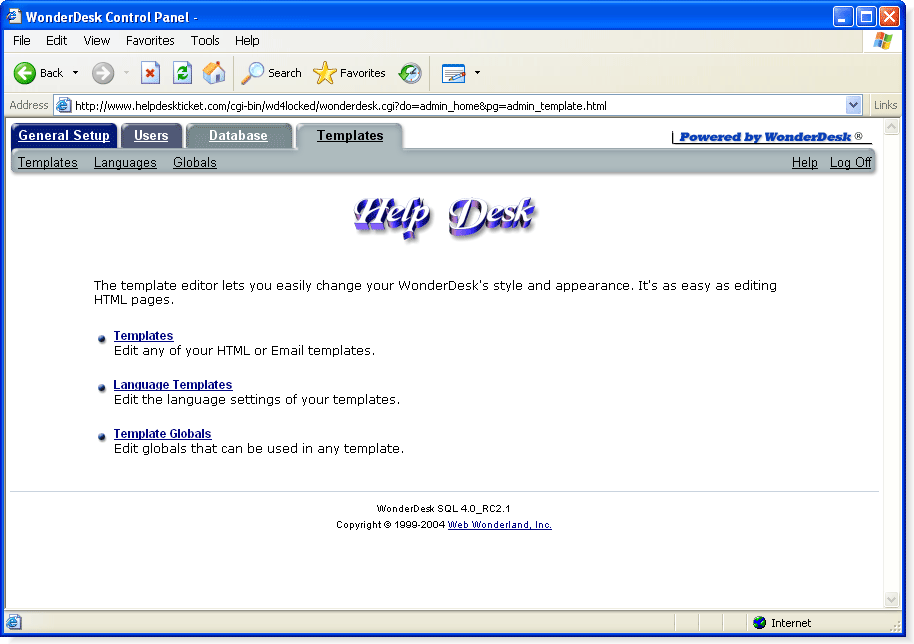Click text 'Edit globals that can be used in any template.'
The width and height of the screenshot is (914, 644).
259,448
